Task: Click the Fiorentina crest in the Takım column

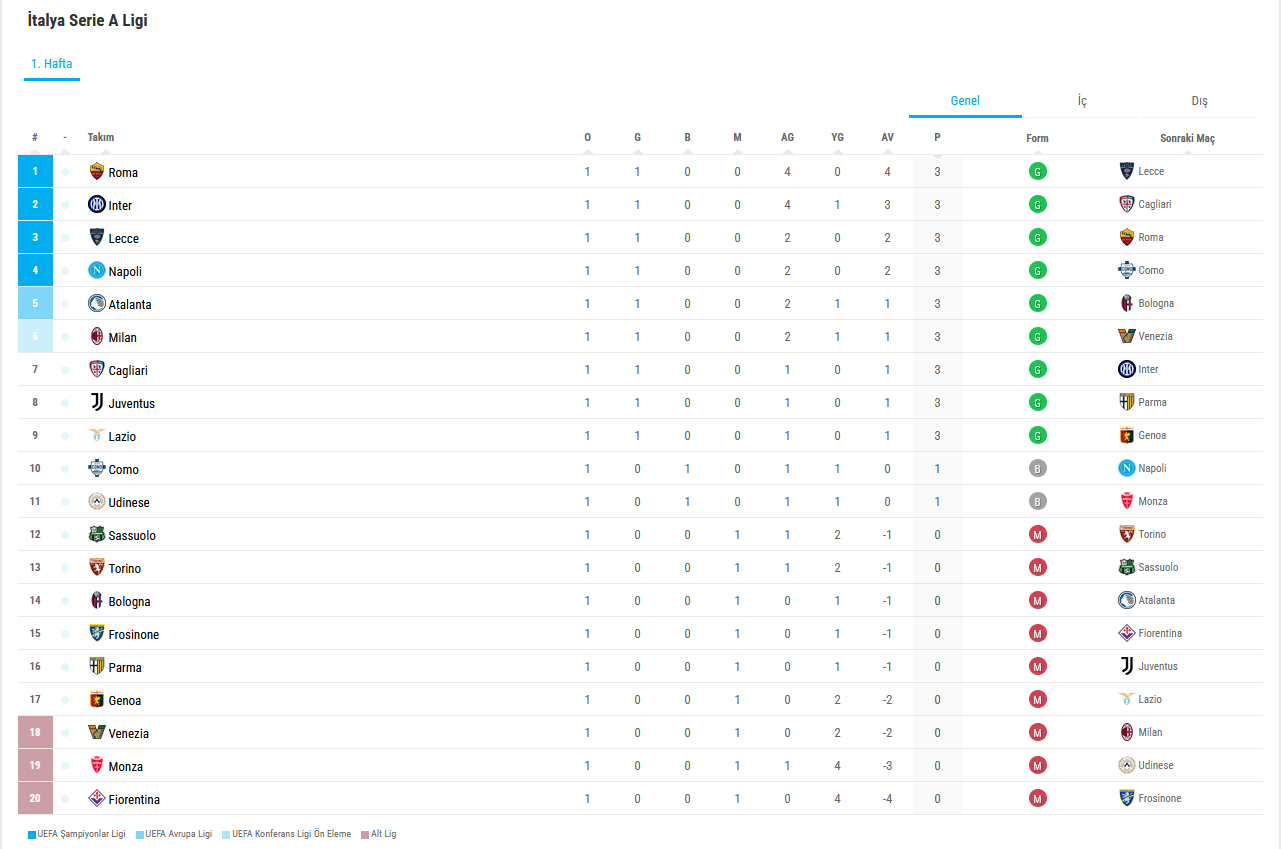Action: 97,798
